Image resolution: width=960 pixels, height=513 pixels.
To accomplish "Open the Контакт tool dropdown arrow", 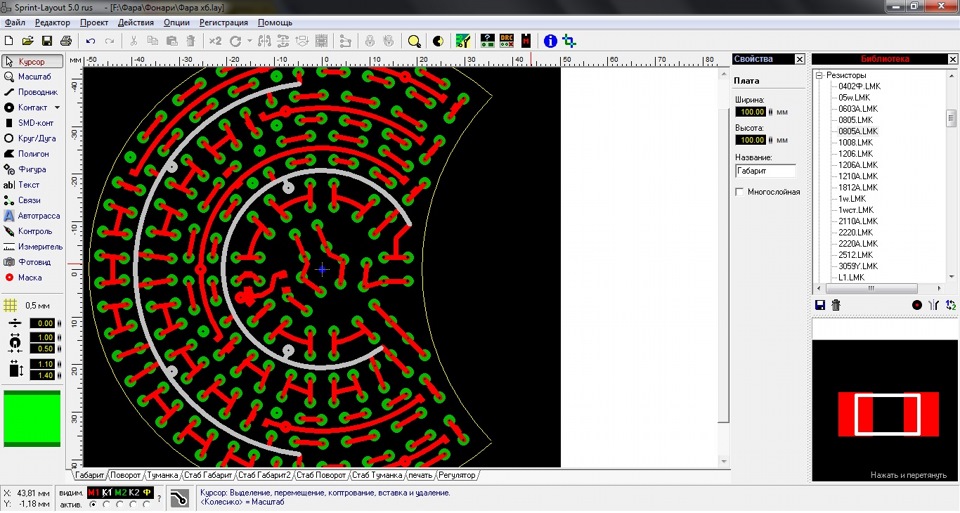I will click(x=57, y=107).
